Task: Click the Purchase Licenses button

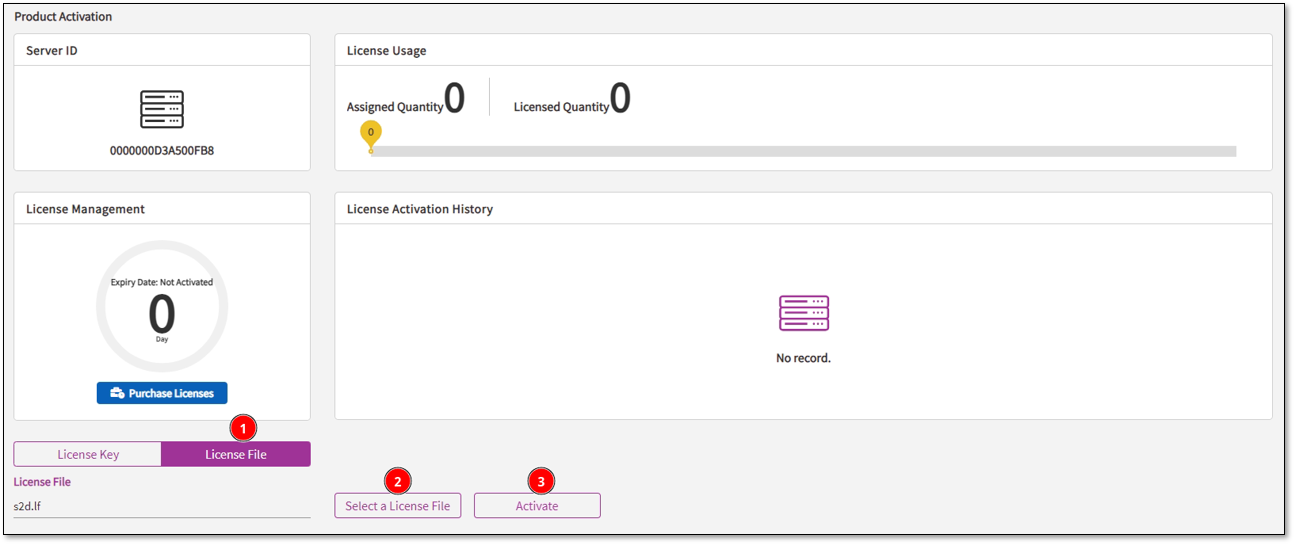Action: tap(162, 393)
